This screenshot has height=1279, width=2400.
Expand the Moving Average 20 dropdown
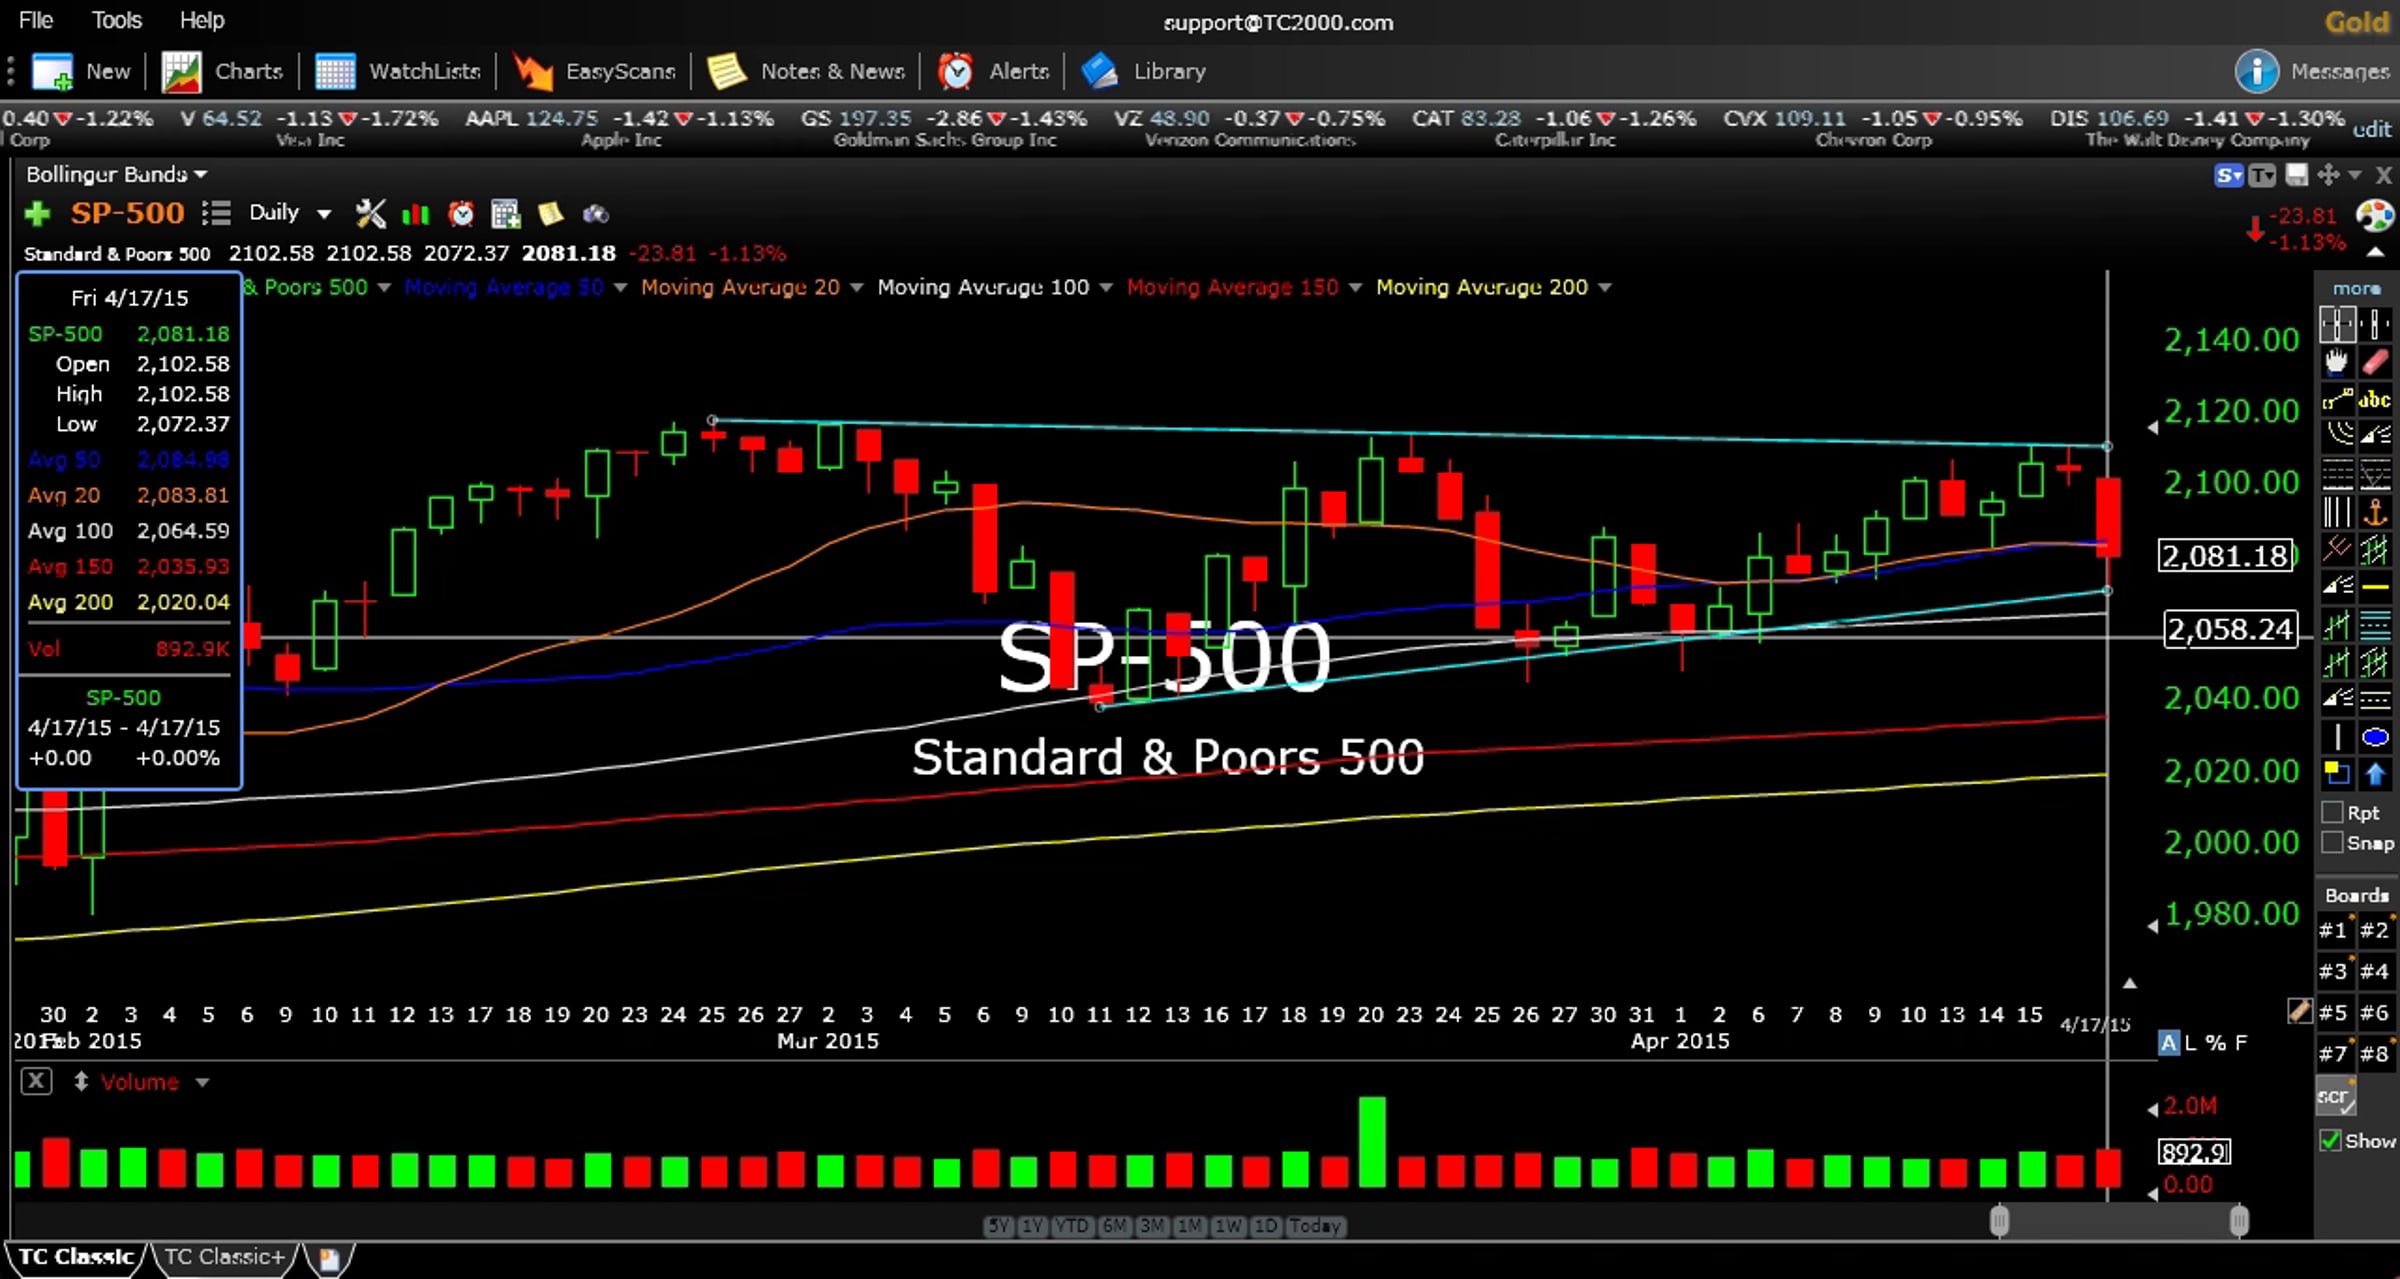click(856, 288)
